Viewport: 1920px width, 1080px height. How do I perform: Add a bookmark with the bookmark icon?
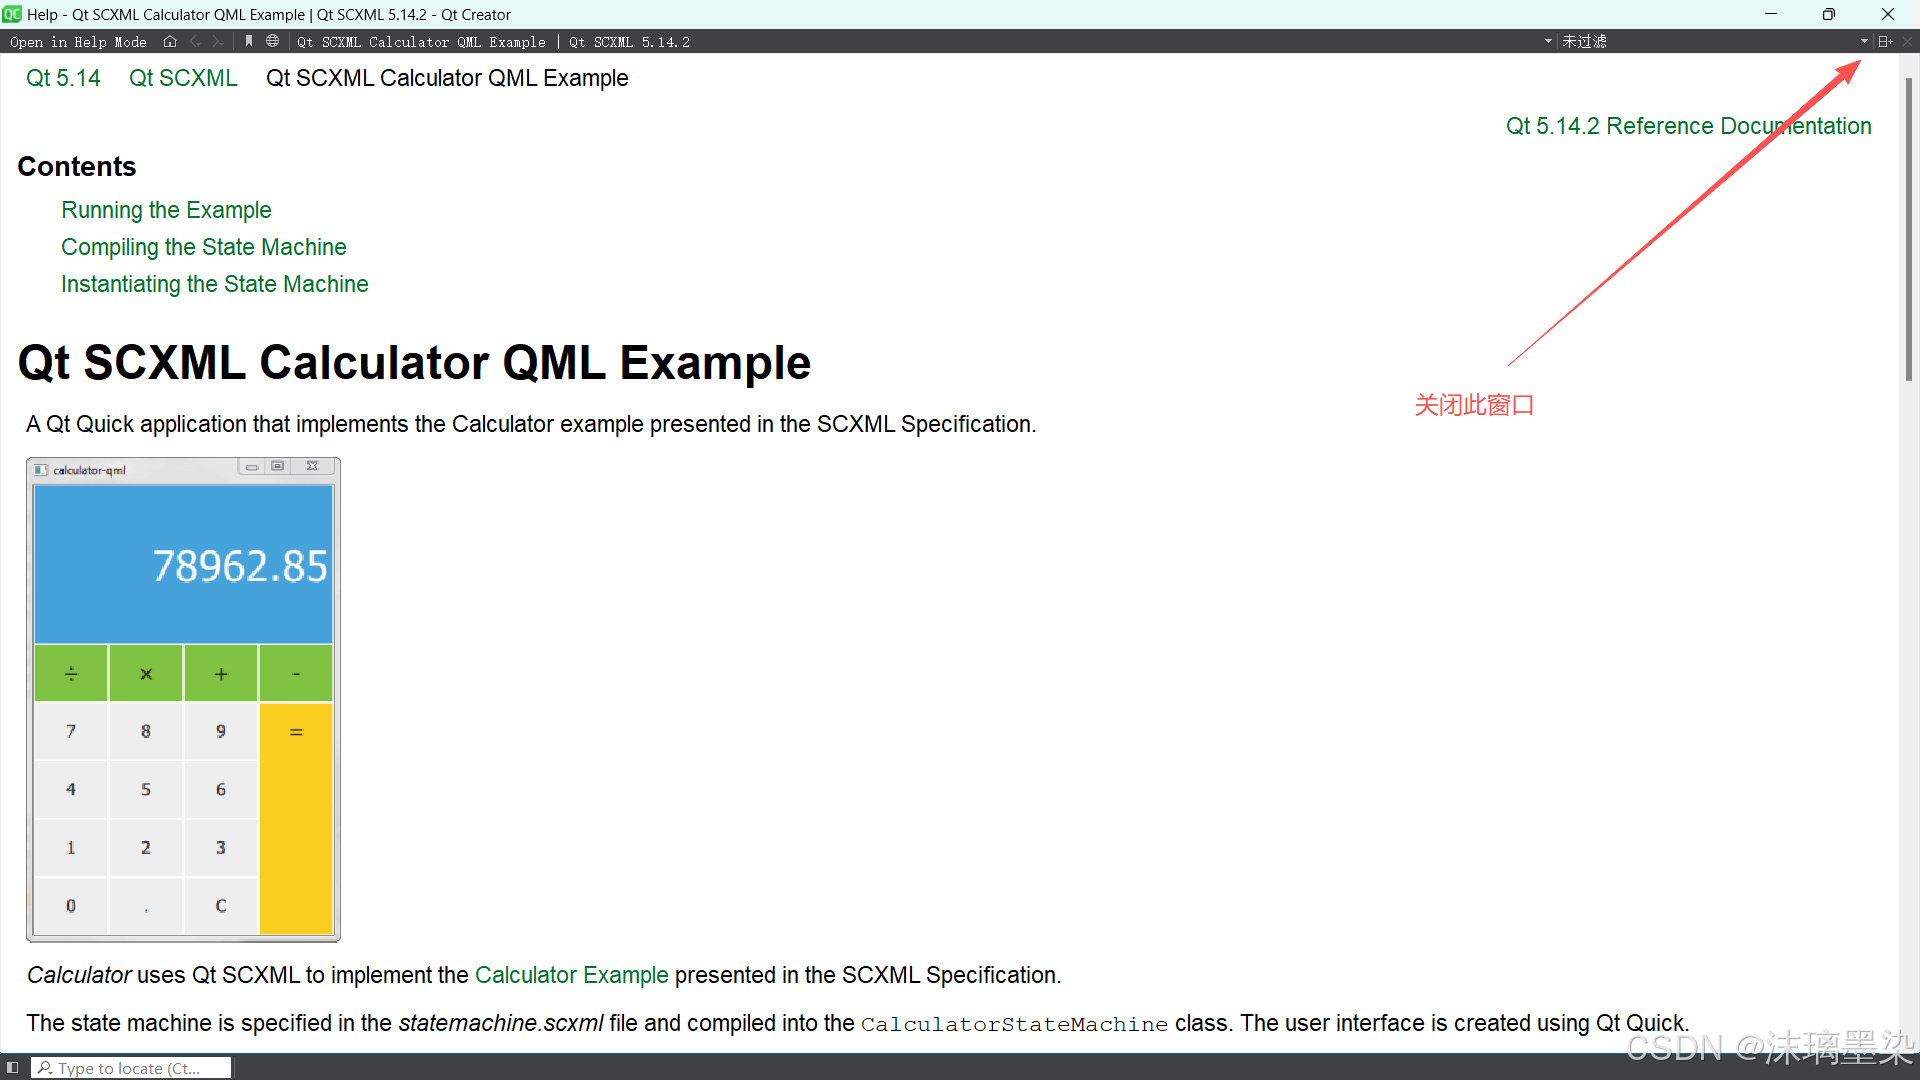coord(249,42)
